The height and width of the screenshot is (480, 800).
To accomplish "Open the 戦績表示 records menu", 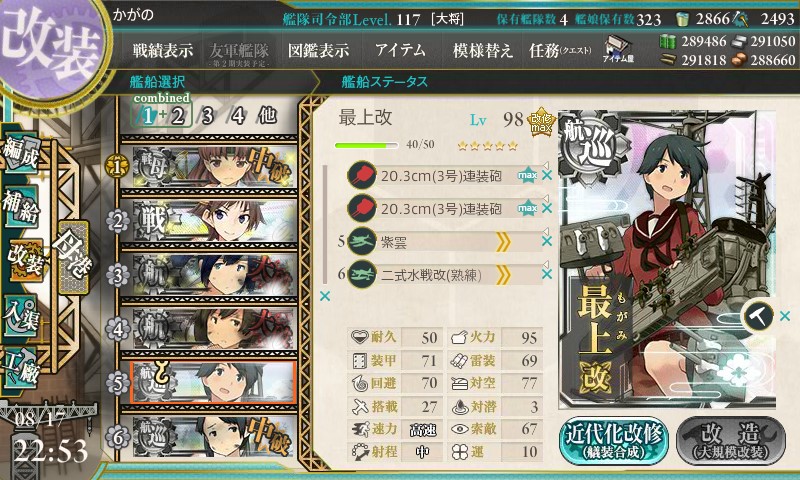I will click(x=163, y=50).
